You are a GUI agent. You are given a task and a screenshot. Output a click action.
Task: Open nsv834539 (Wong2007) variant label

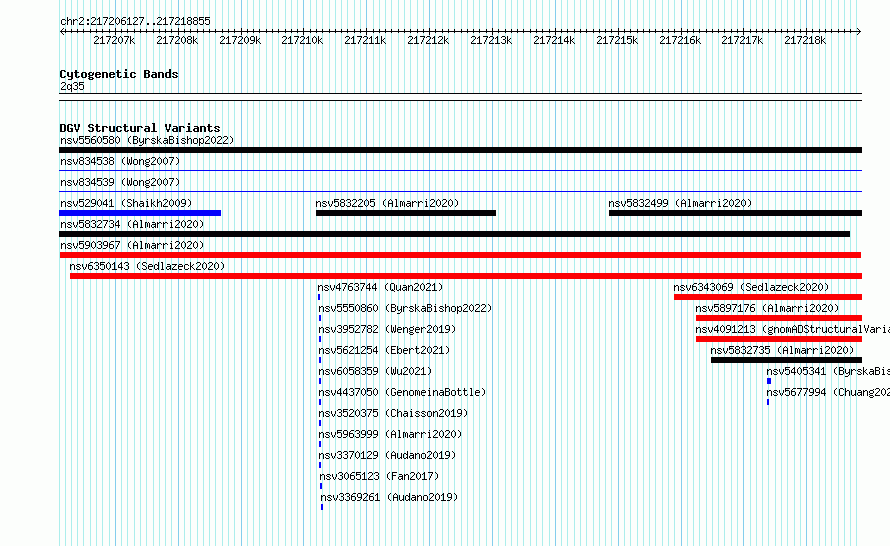coord(120,182)
